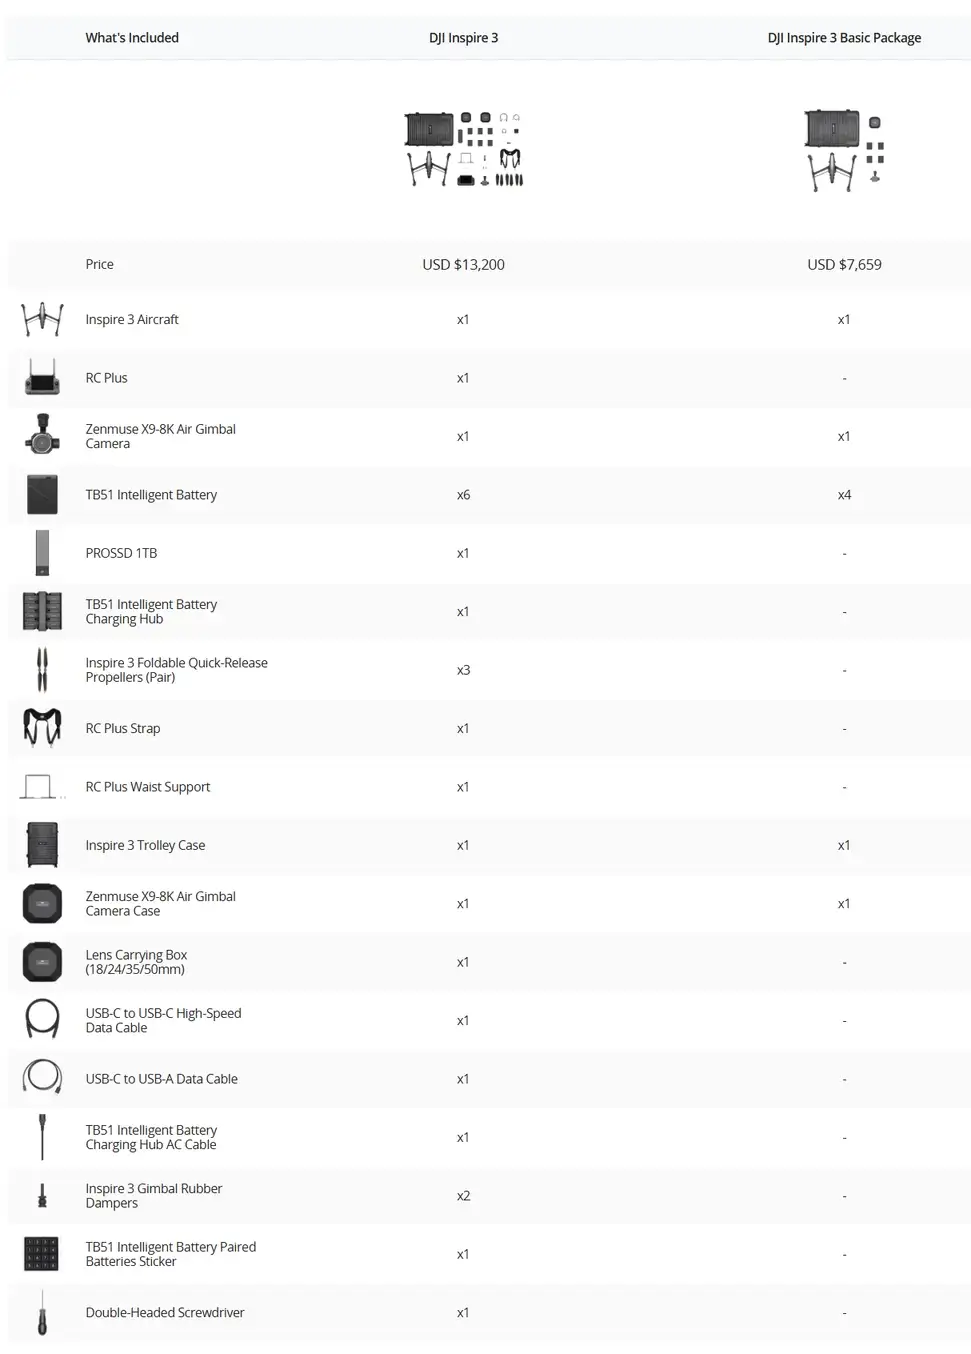Click the RC Plus Waist Support icon
Image resolution: width=971 pixels, height=1354 pixels.
tap(40, 787)
